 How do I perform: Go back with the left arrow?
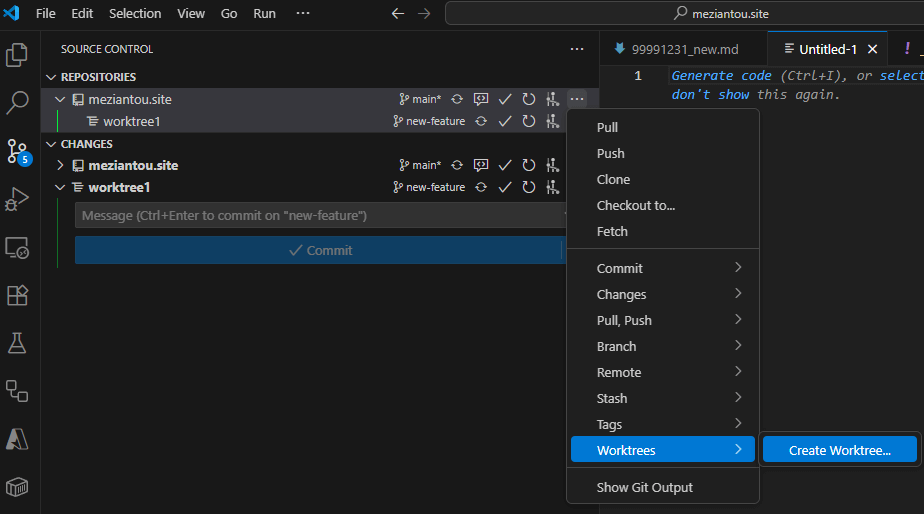pyautogui.click(x=398, y=14)
